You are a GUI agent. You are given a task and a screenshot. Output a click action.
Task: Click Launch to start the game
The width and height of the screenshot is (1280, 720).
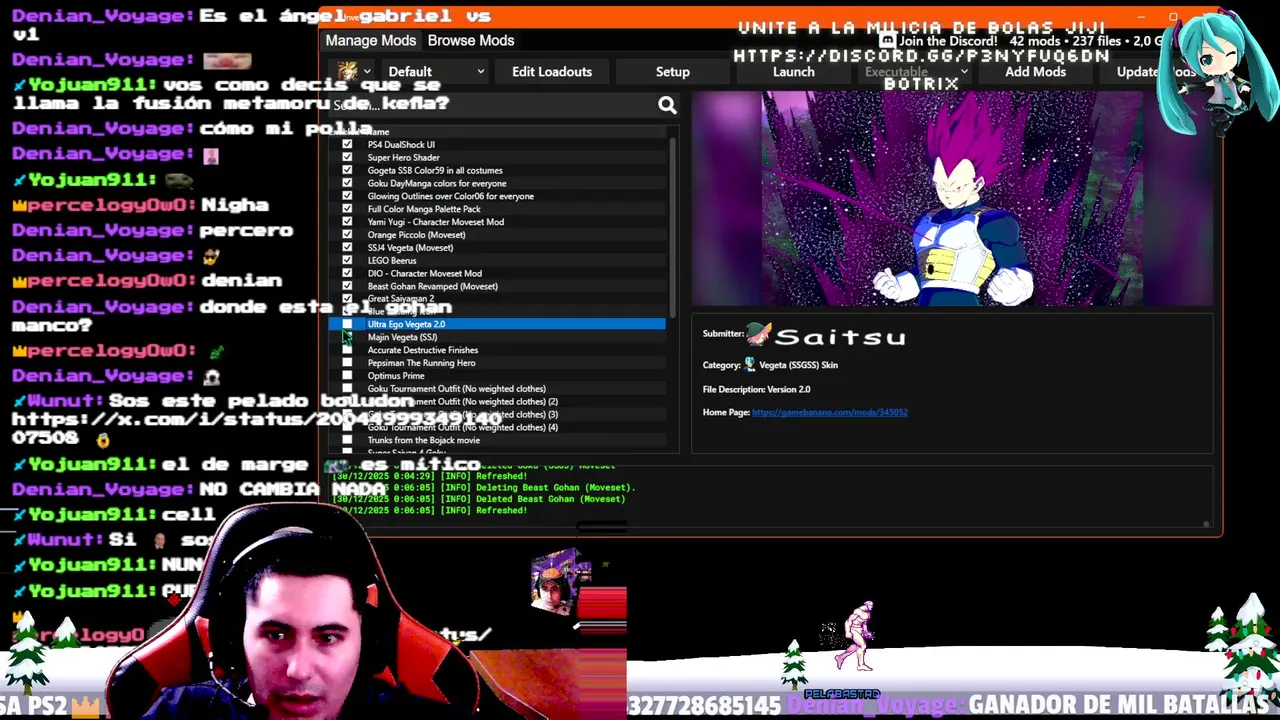click(794, 72)
